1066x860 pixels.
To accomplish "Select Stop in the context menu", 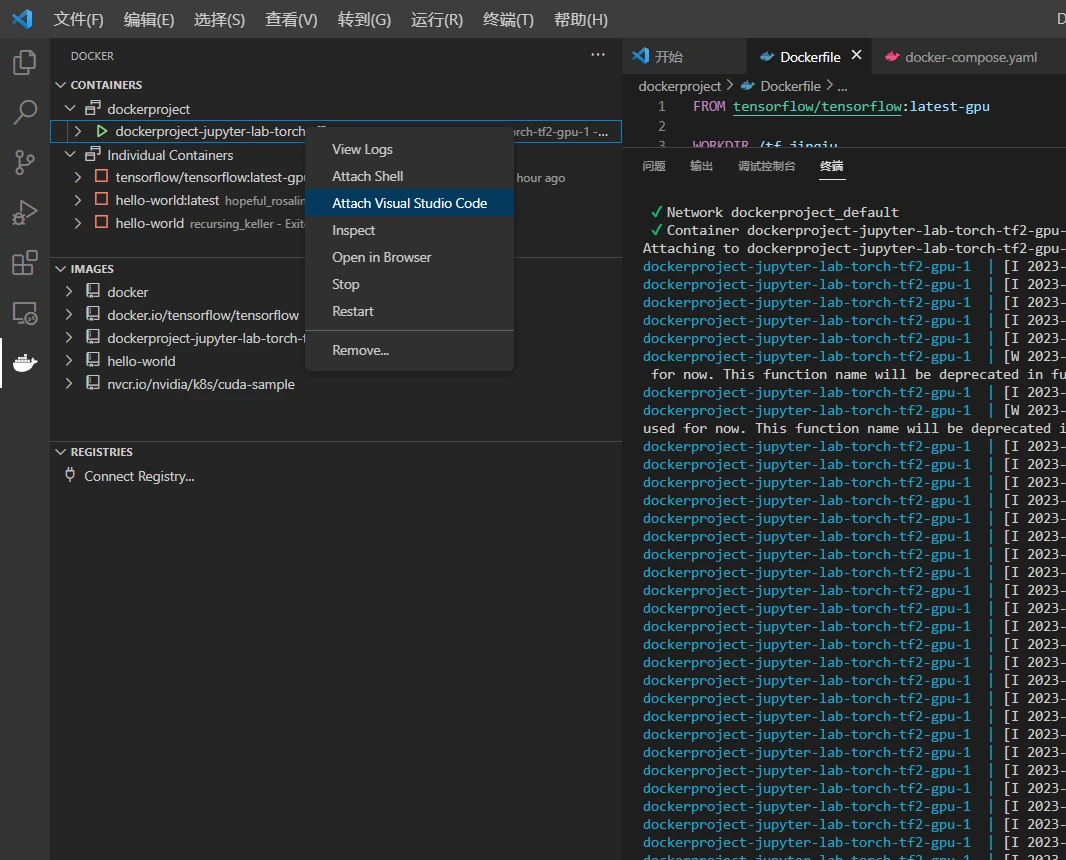I will tap(409, 284).
